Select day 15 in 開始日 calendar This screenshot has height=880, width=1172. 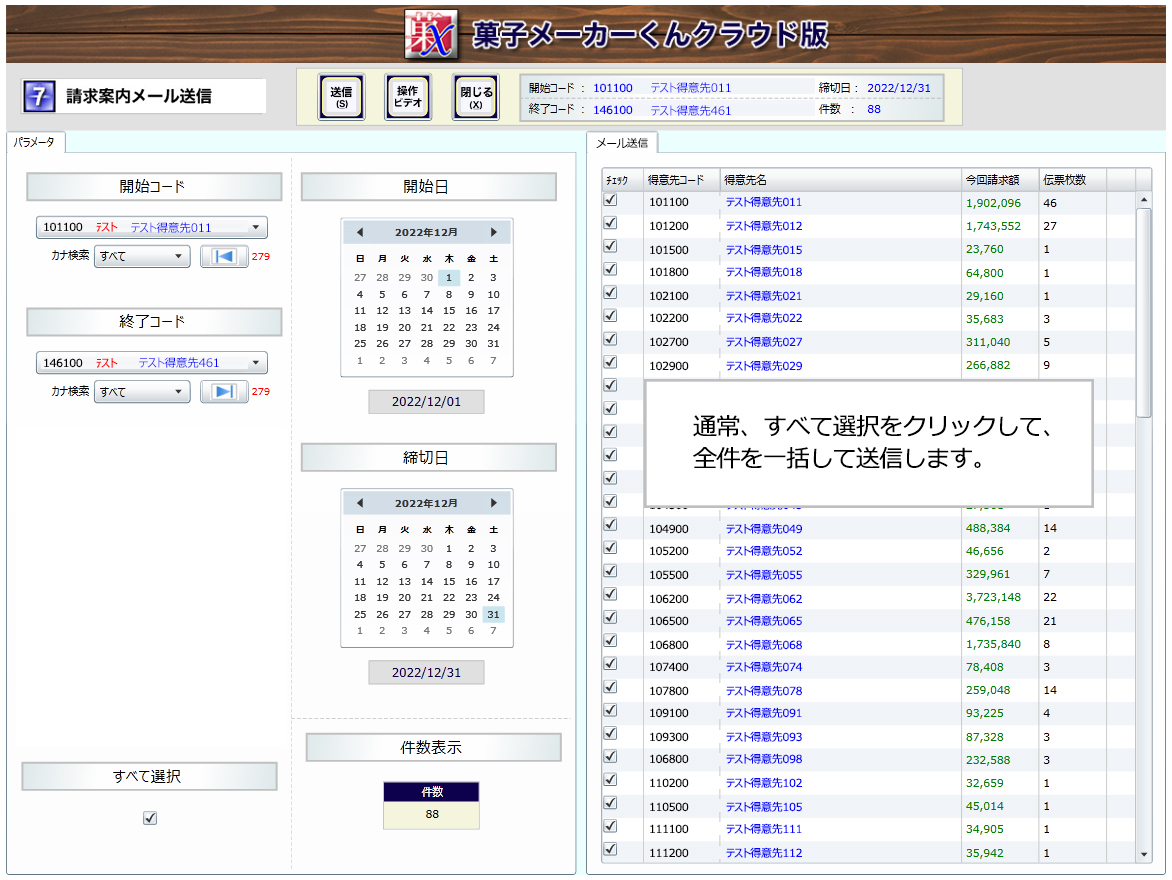[448, 311]
